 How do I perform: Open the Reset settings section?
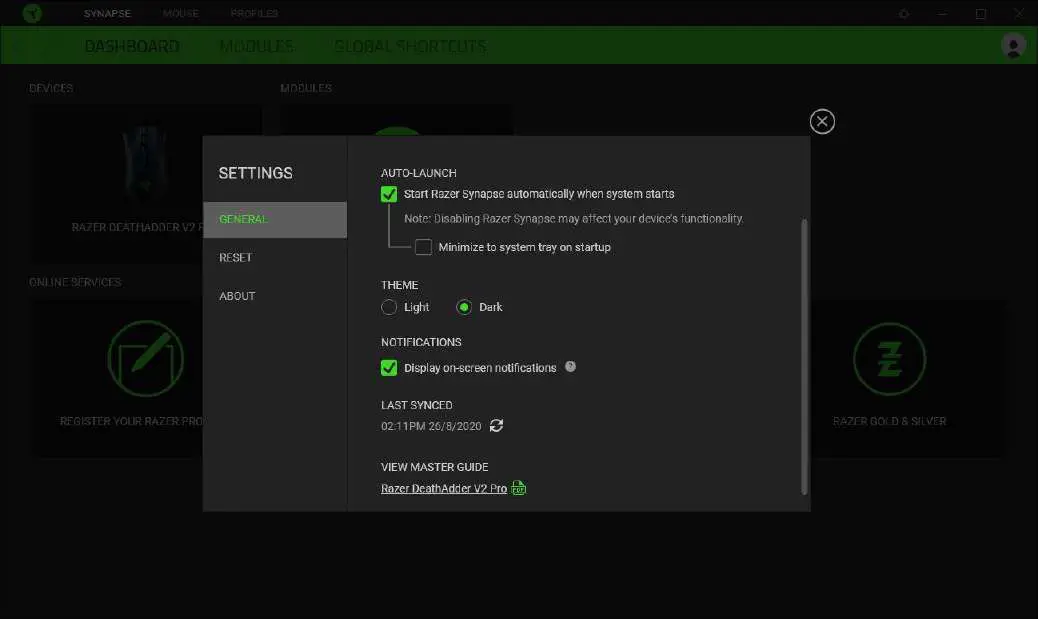(x=235, y=257)
